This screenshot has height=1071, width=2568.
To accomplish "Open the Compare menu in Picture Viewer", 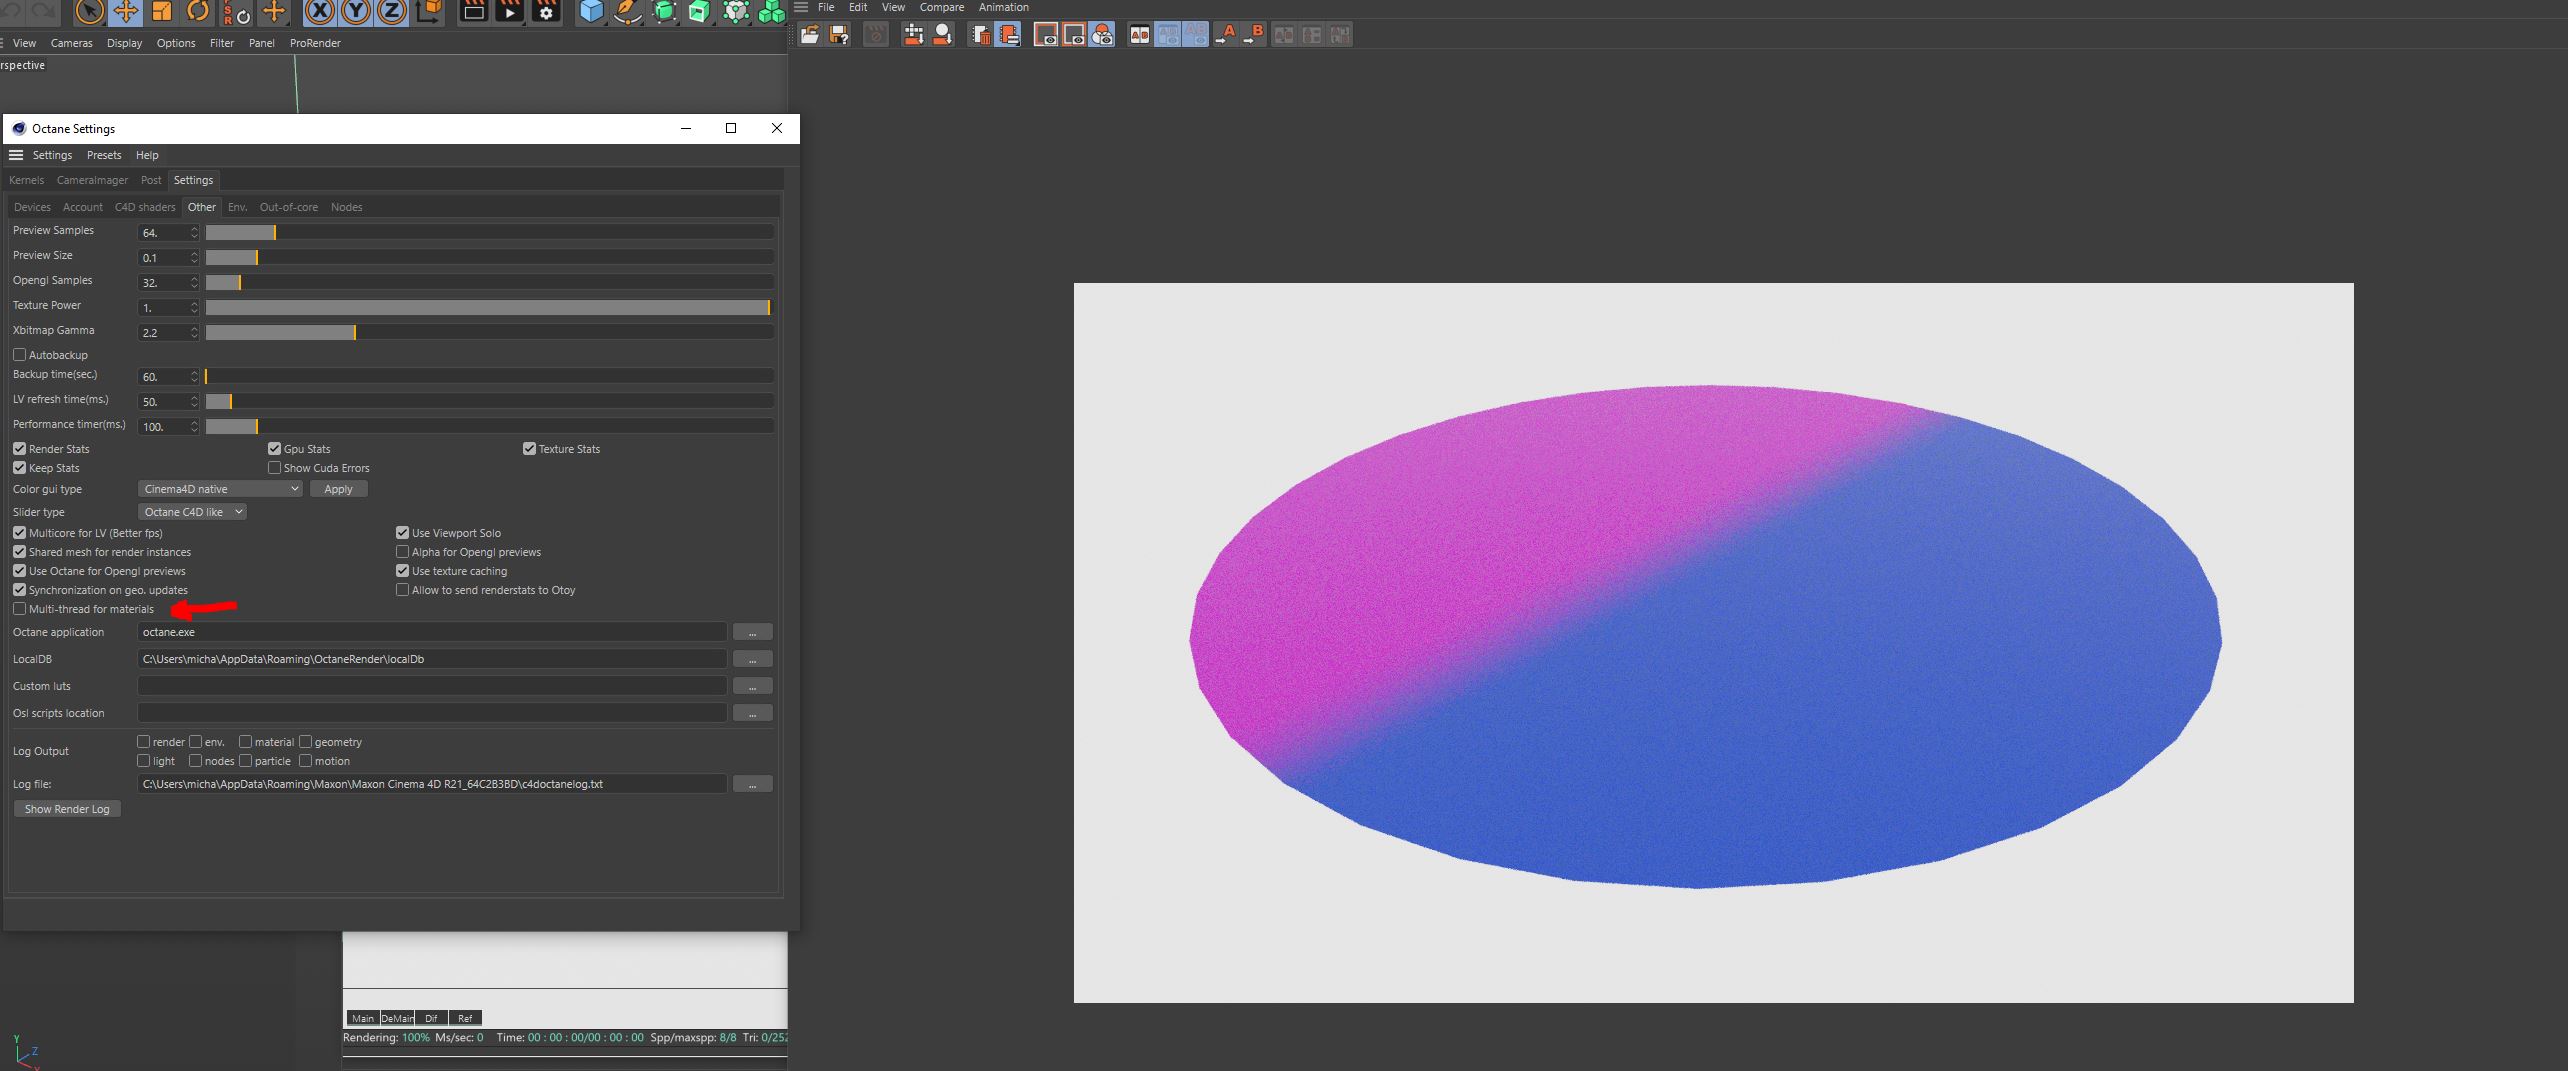I will [x=942, y=7].
